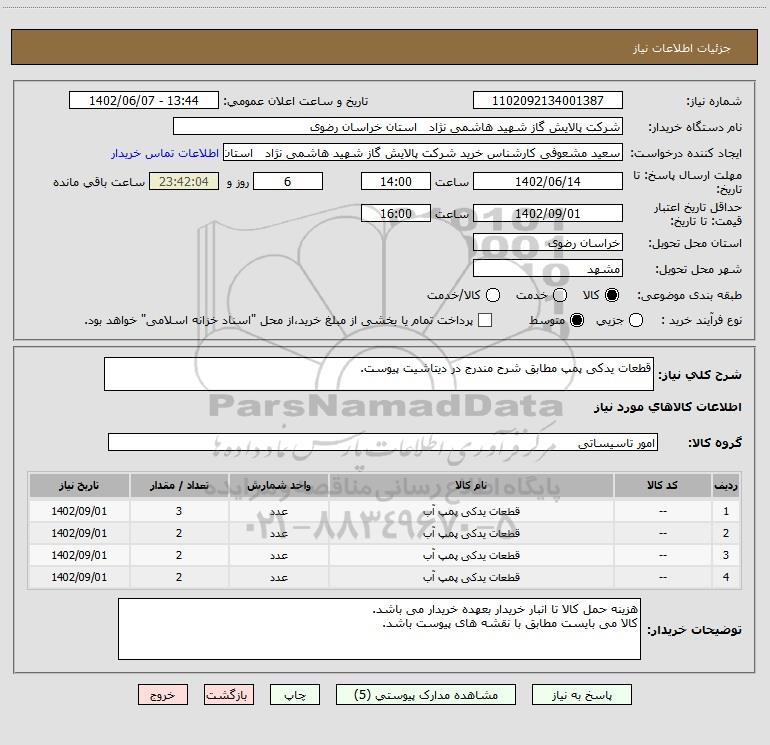Click the پاسخ به نیاز button
The height and width of the screenshot is (745, 770).
[x=581, y=695]
